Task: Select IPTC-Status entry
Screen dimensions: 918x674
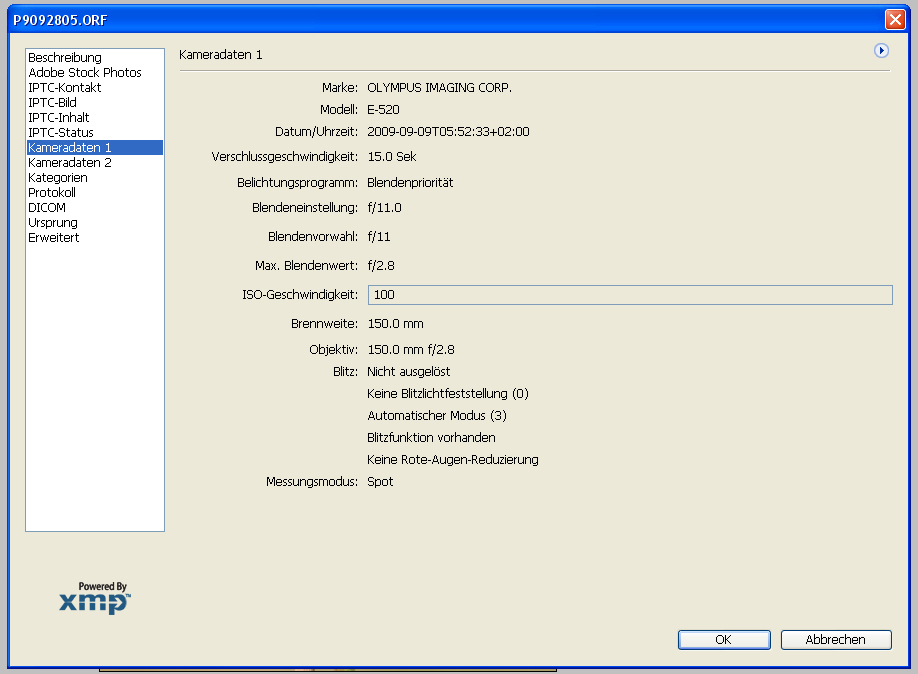Action: (x=95, y=133)
